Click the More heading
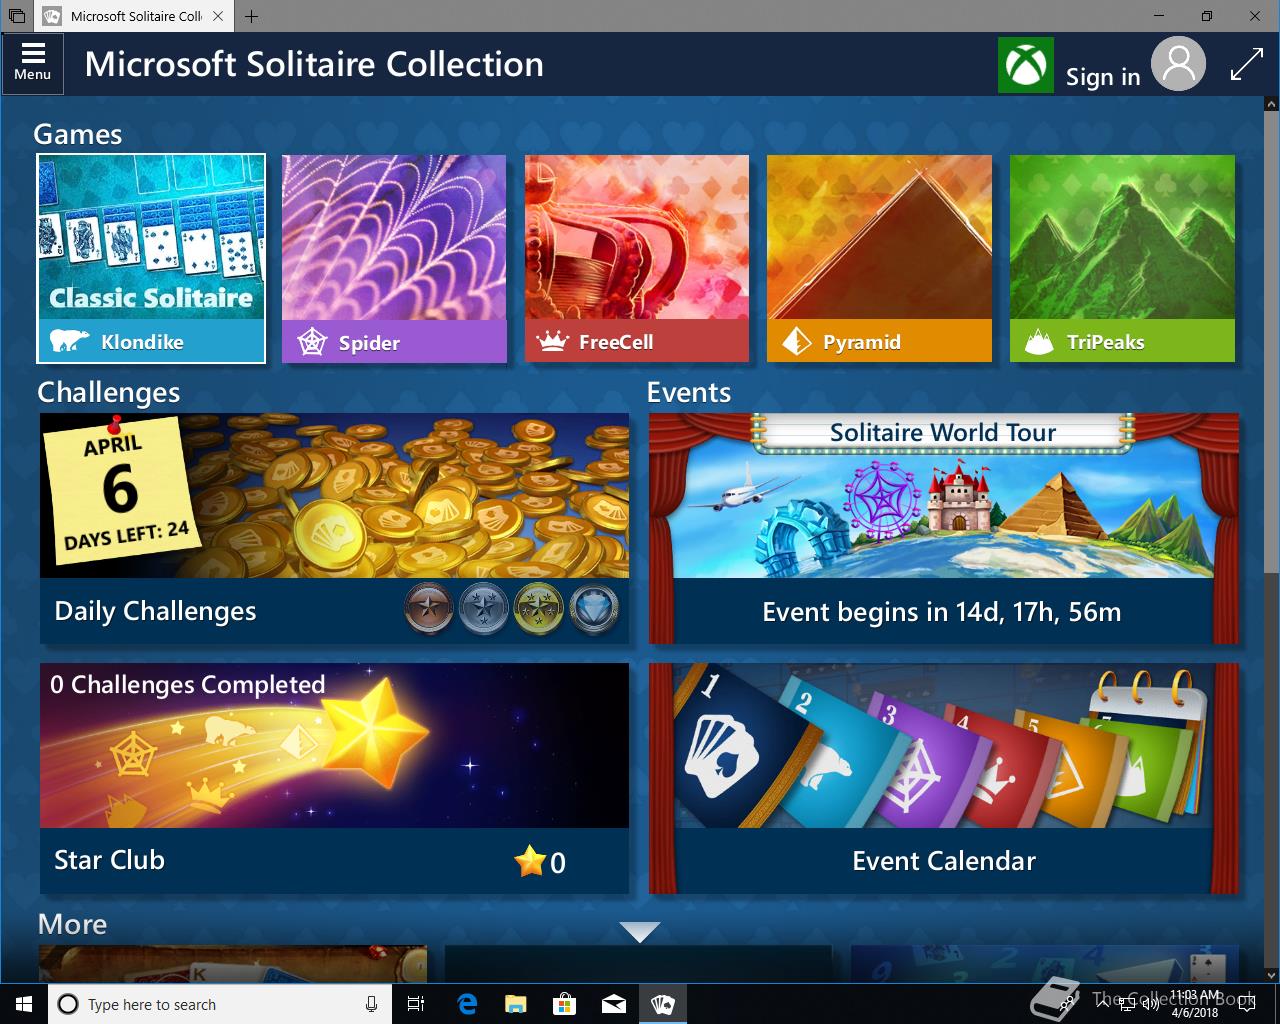The image size is (1280, 1024). click(x=72, y=924)
